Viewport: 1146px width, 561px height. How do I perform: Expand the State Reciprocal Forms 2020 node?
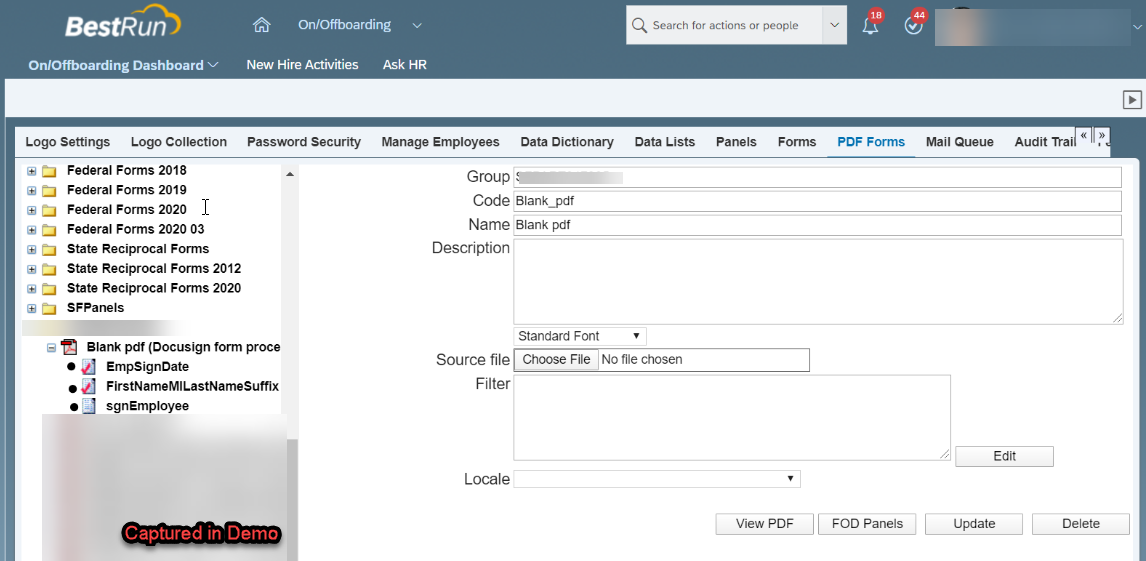[31, 289]
